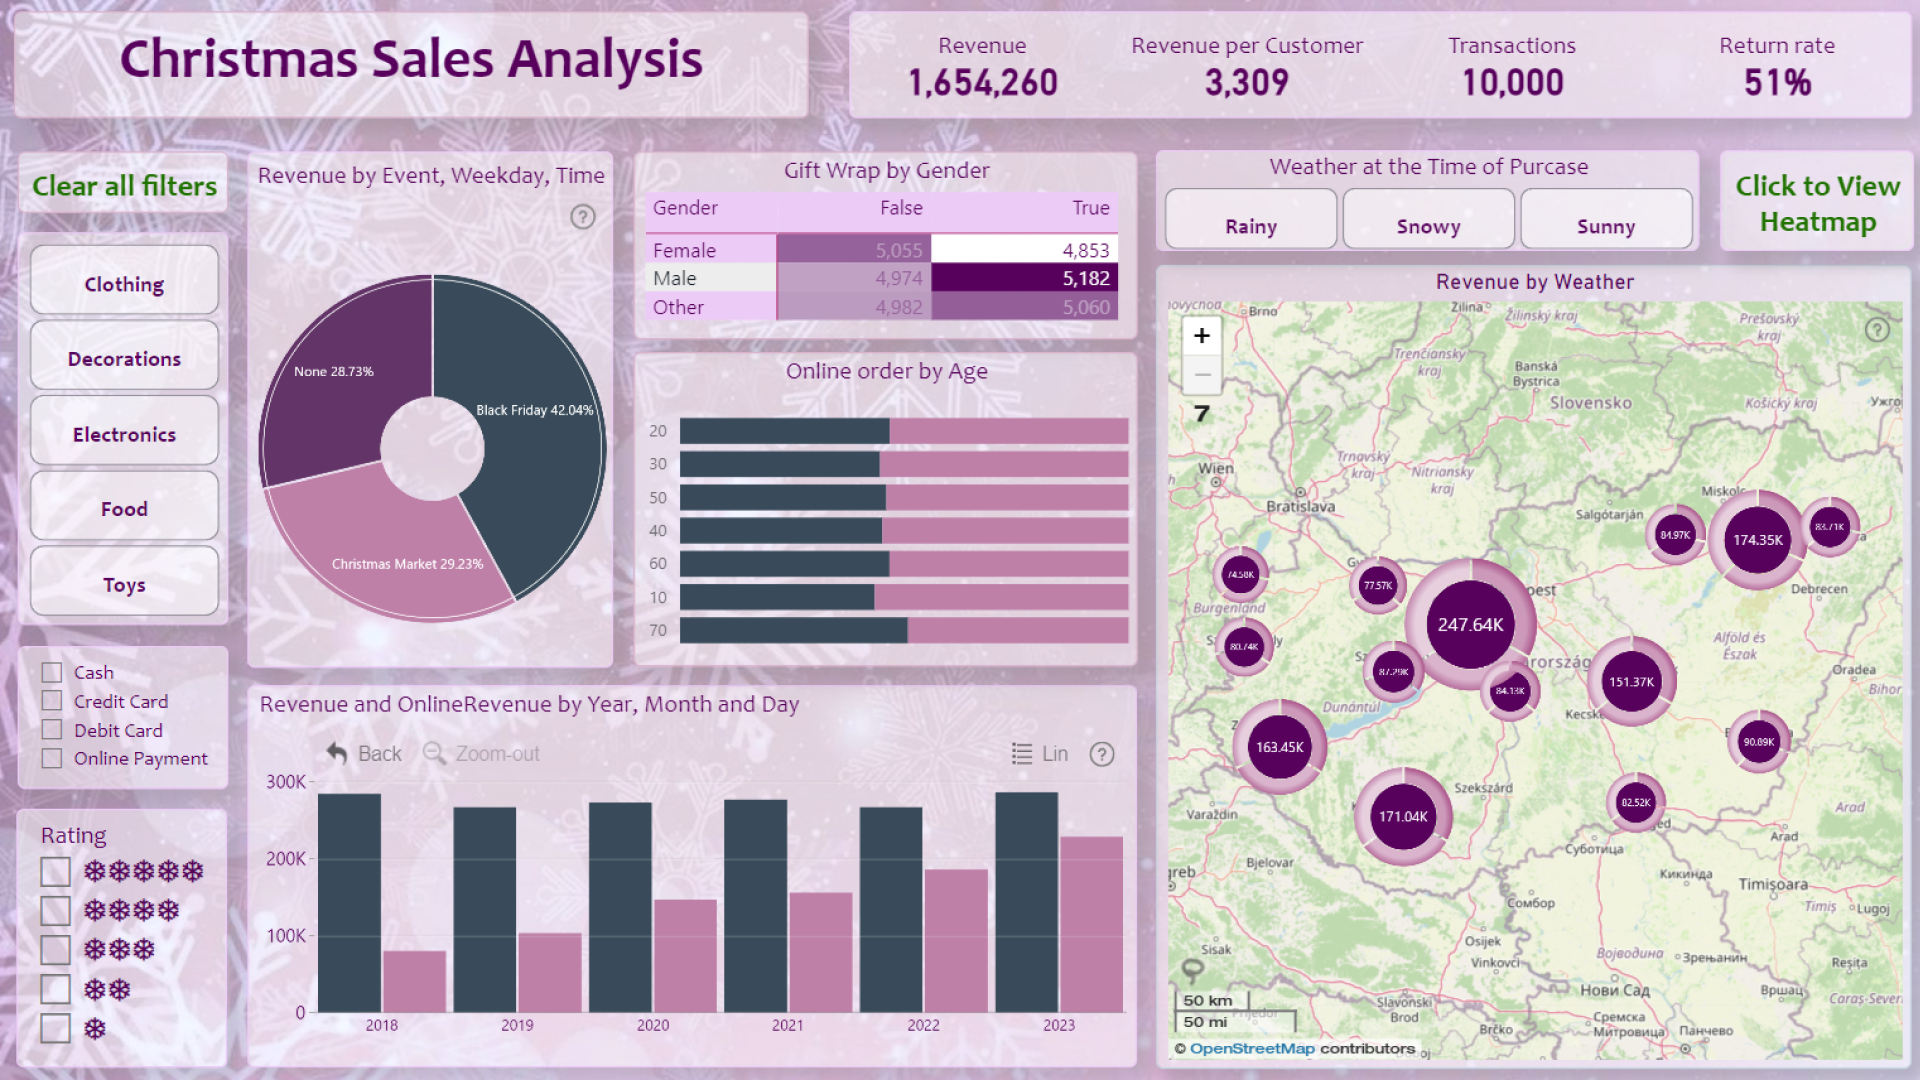Zoom in on the map
Screen dimensions: 1920x1080
pyautogui.click(x=1202, y=336)
